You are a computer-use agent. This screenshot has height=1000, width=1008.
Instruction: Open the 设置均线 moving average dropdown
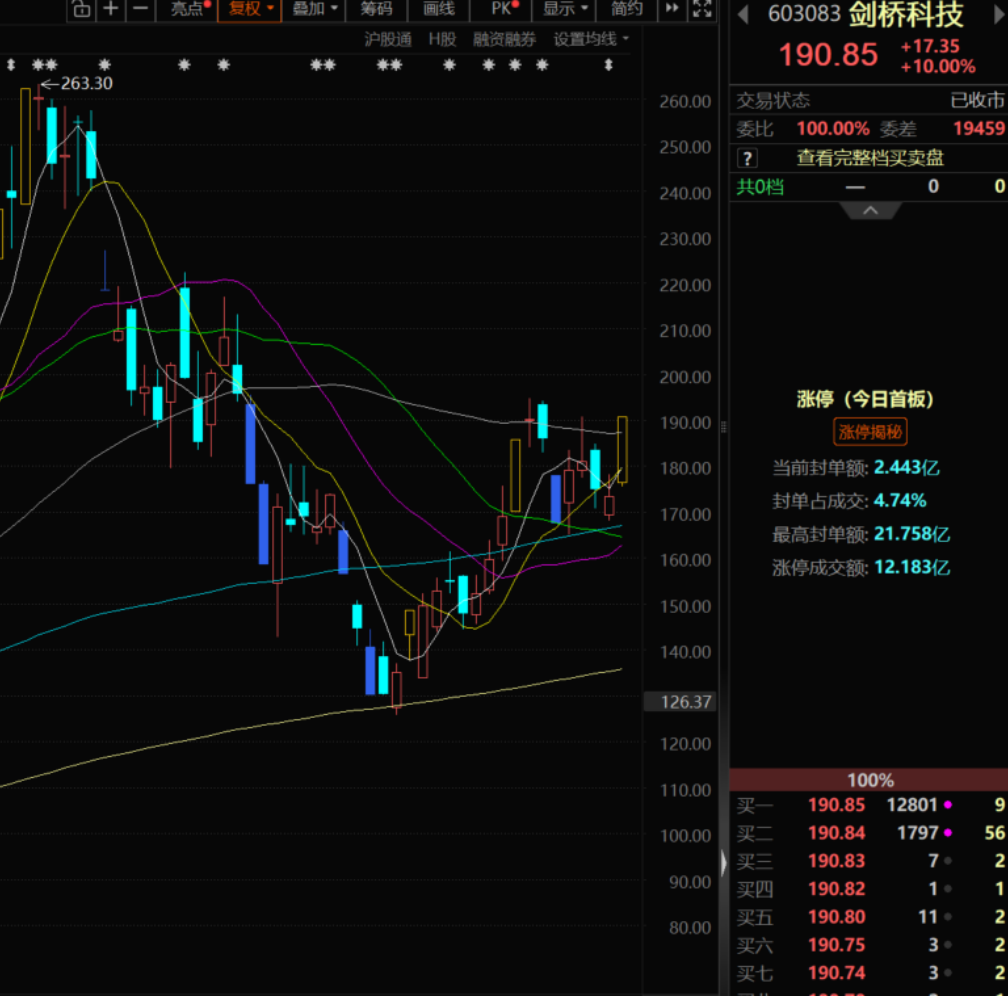click(591, 40)
